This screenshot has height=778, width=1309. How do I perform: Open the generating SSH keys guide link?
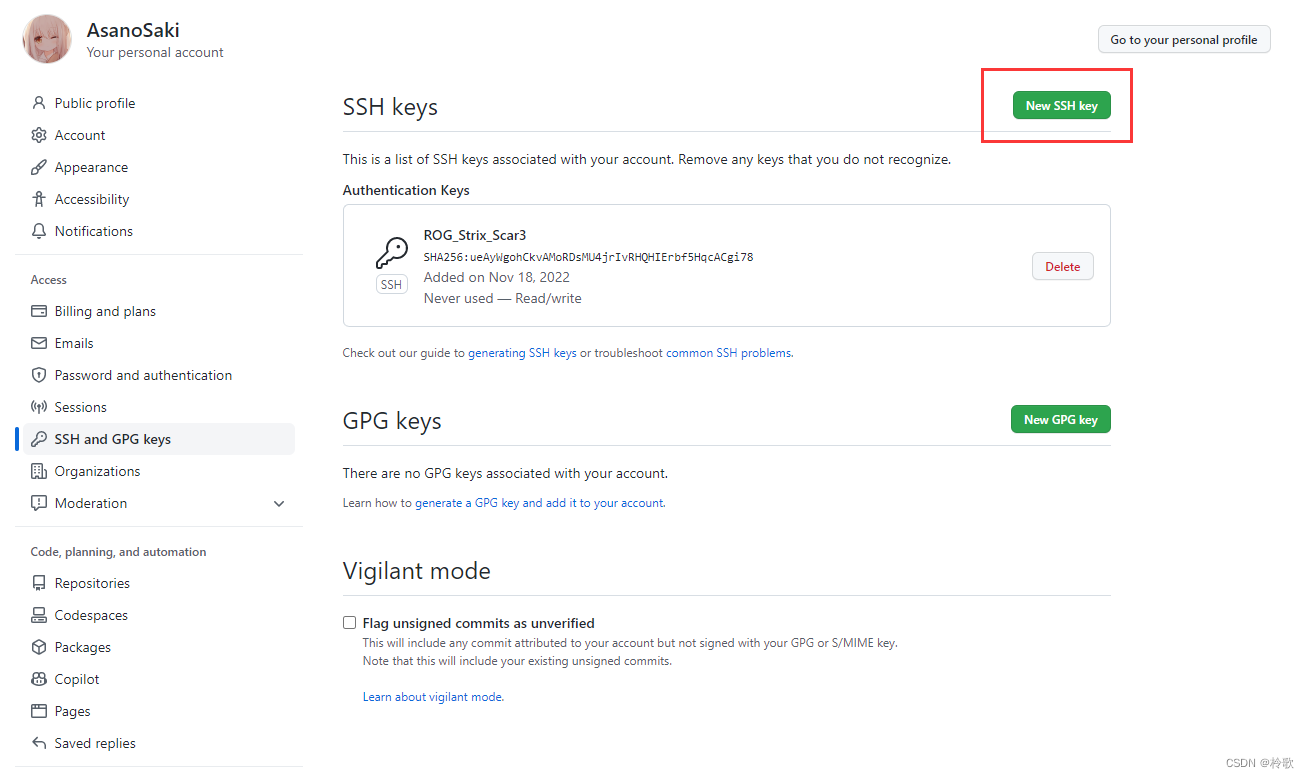(x=522, y=353)
